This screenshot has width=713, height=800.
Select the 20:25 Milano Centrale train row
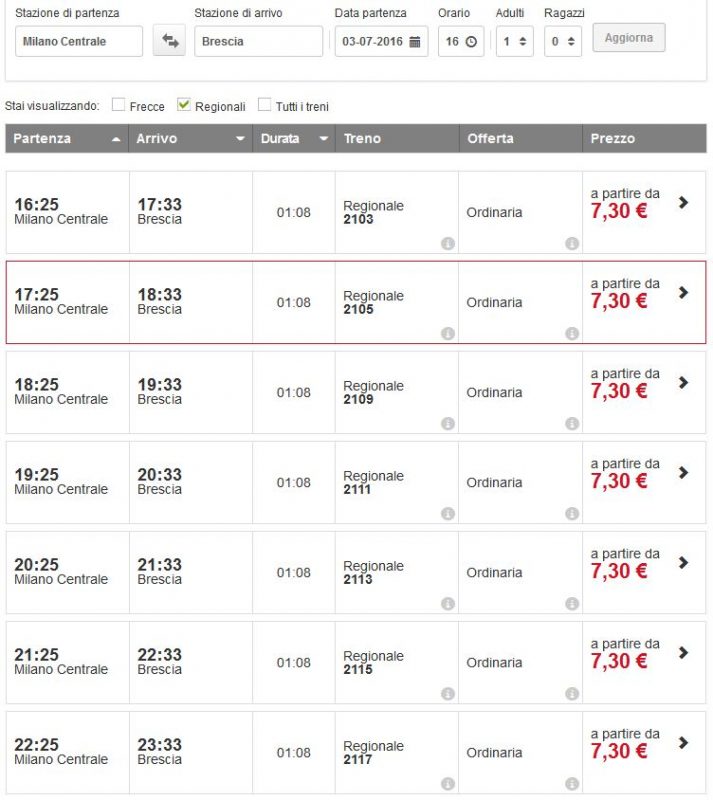pos(356,572)
